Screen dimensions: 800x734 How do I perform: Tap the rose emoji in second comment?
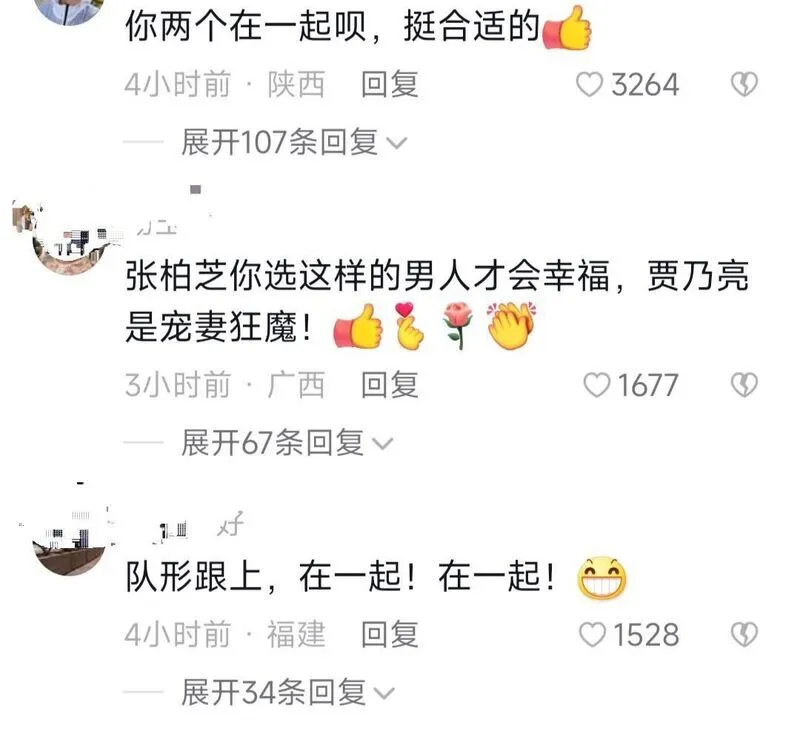click(458, 326)
